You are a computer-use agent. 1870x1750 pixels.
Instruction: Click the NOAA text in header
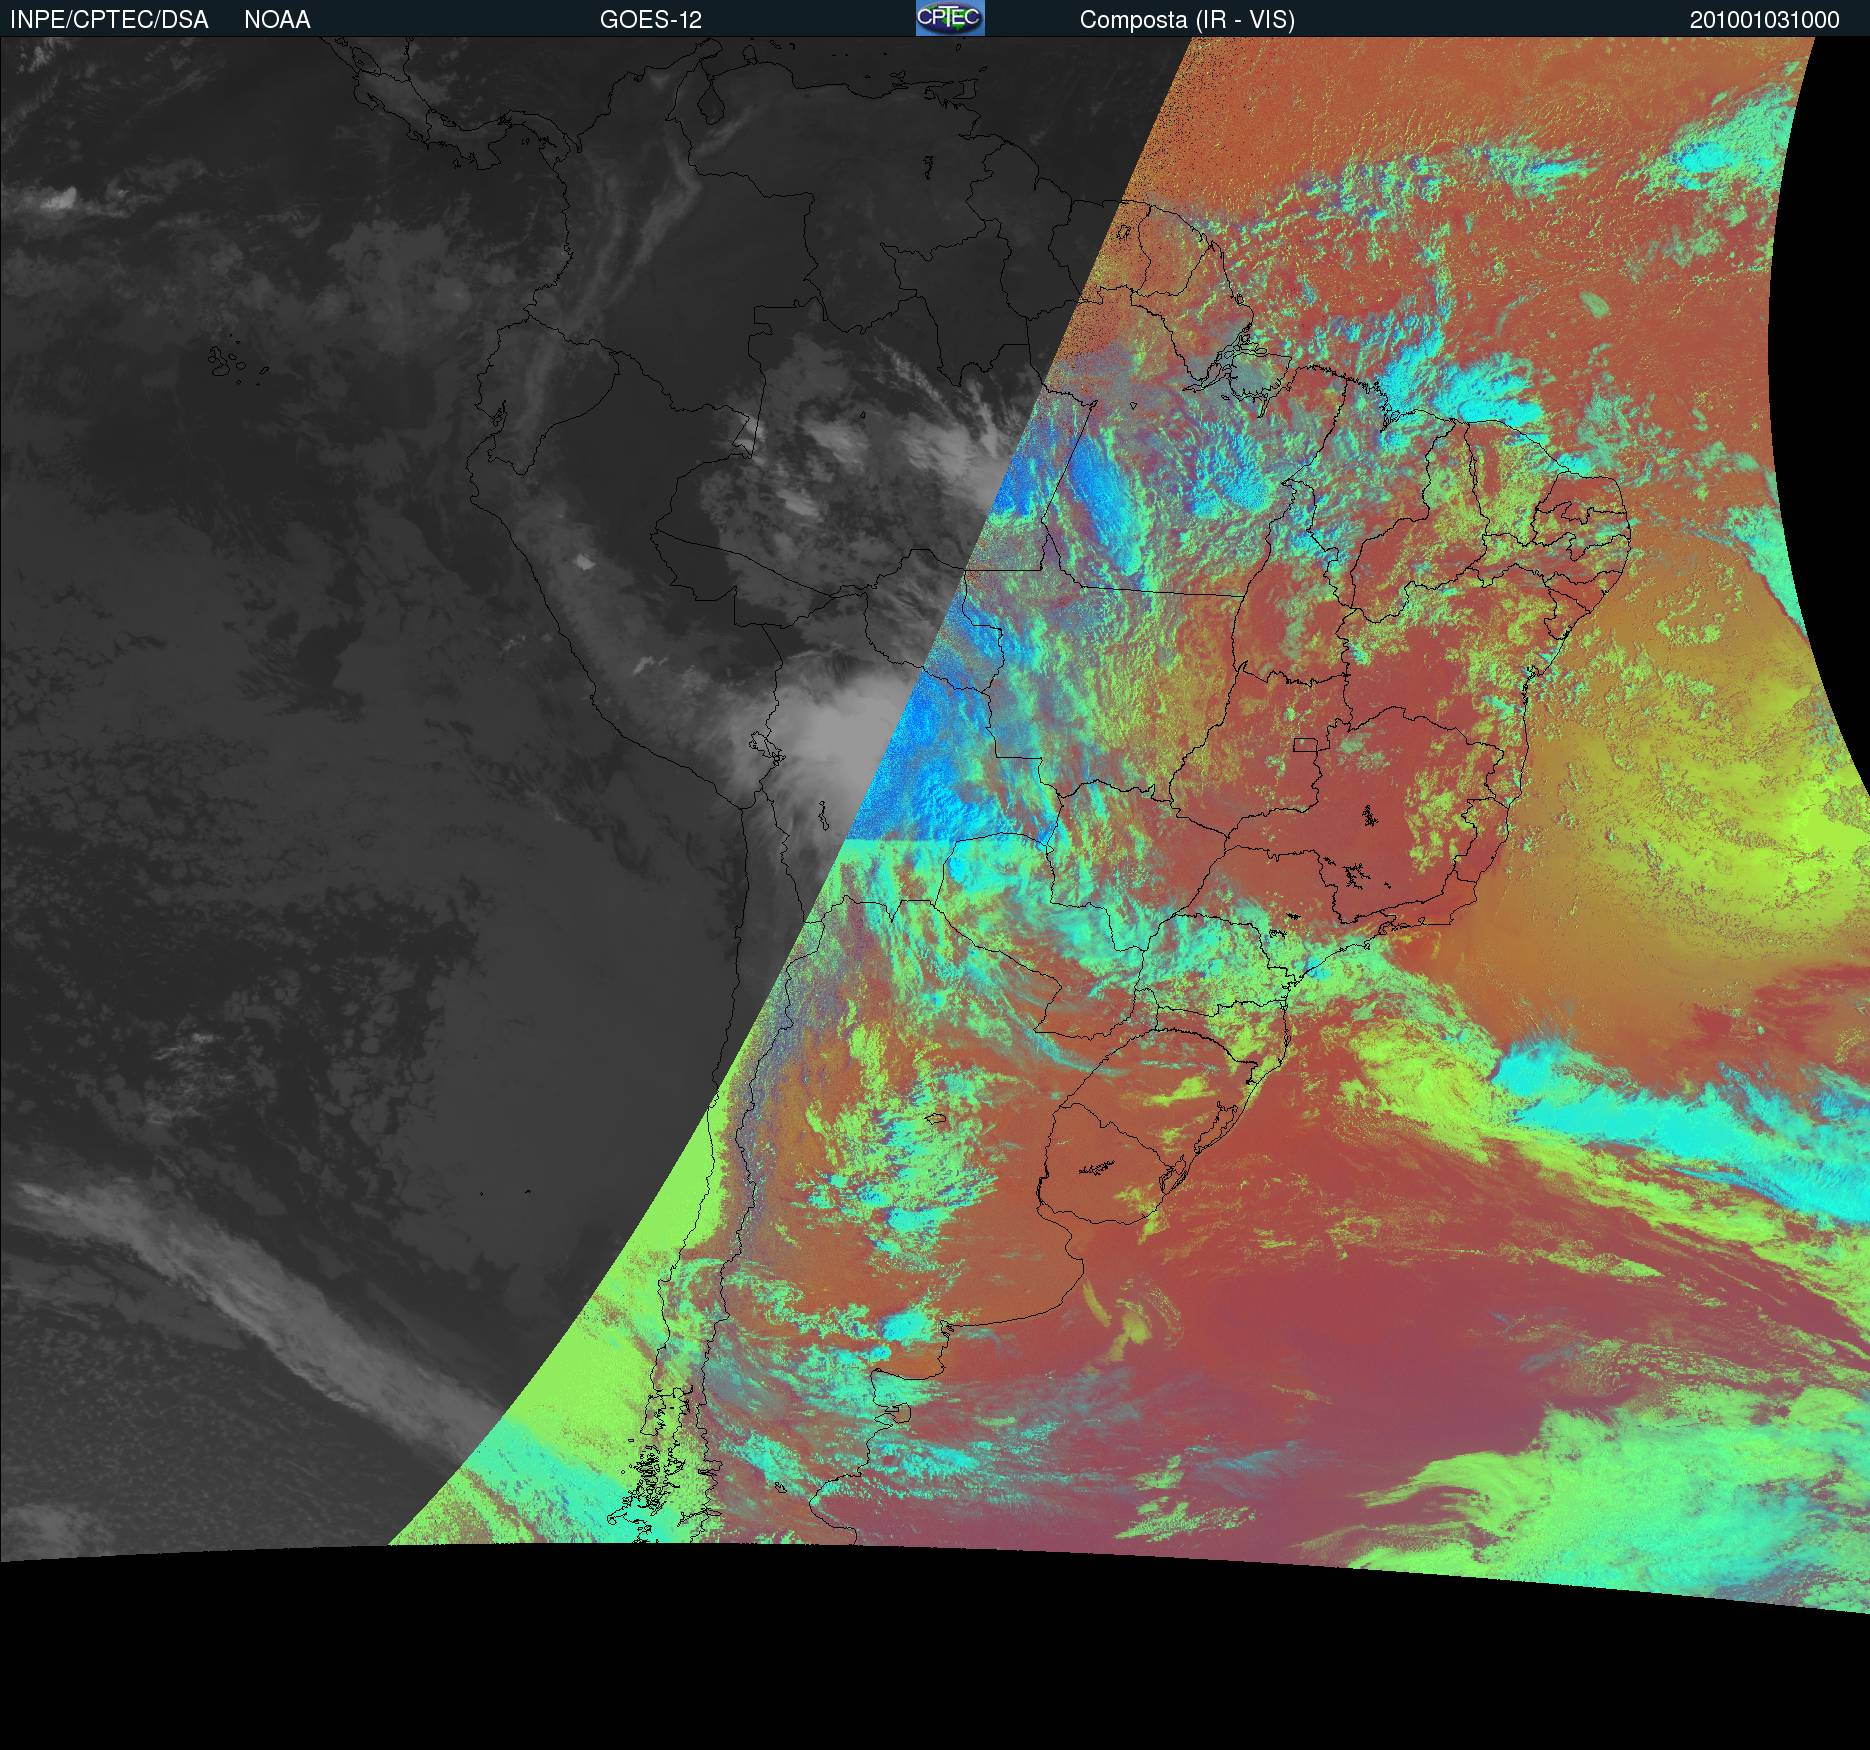coord(277,20)
